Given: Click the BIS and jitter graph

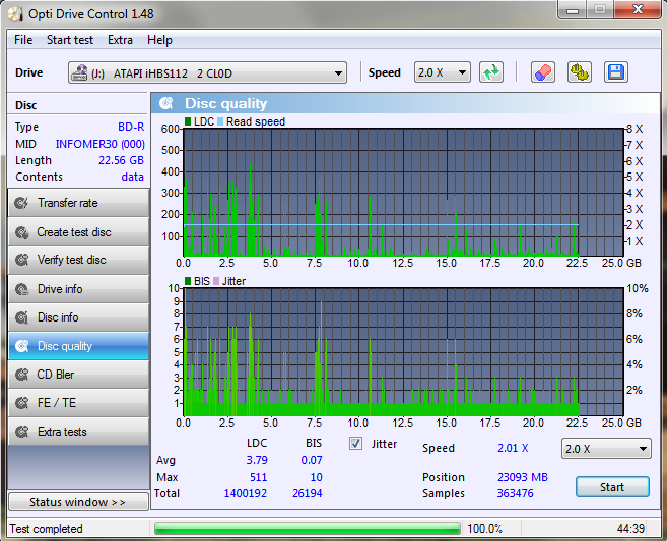Looking at the screenshot, I should click(x=403, y=352).
